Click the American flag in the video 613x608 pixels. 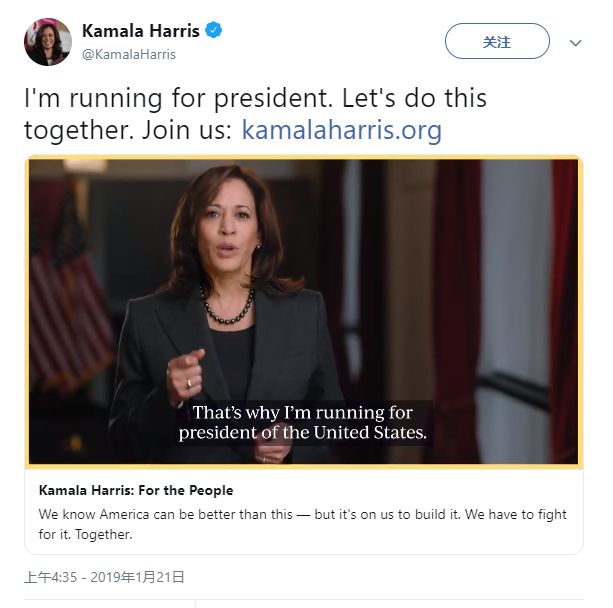click(66, 300)
